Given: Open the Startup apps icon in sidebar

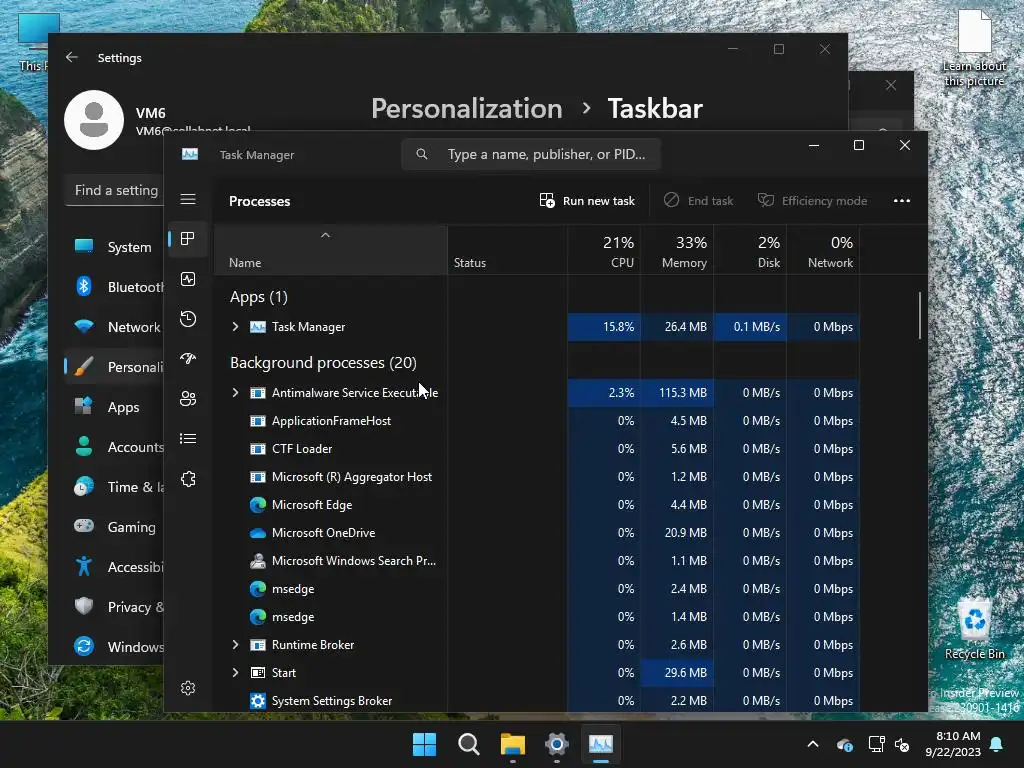Looking at the screenshot, I should click(188, 359).
